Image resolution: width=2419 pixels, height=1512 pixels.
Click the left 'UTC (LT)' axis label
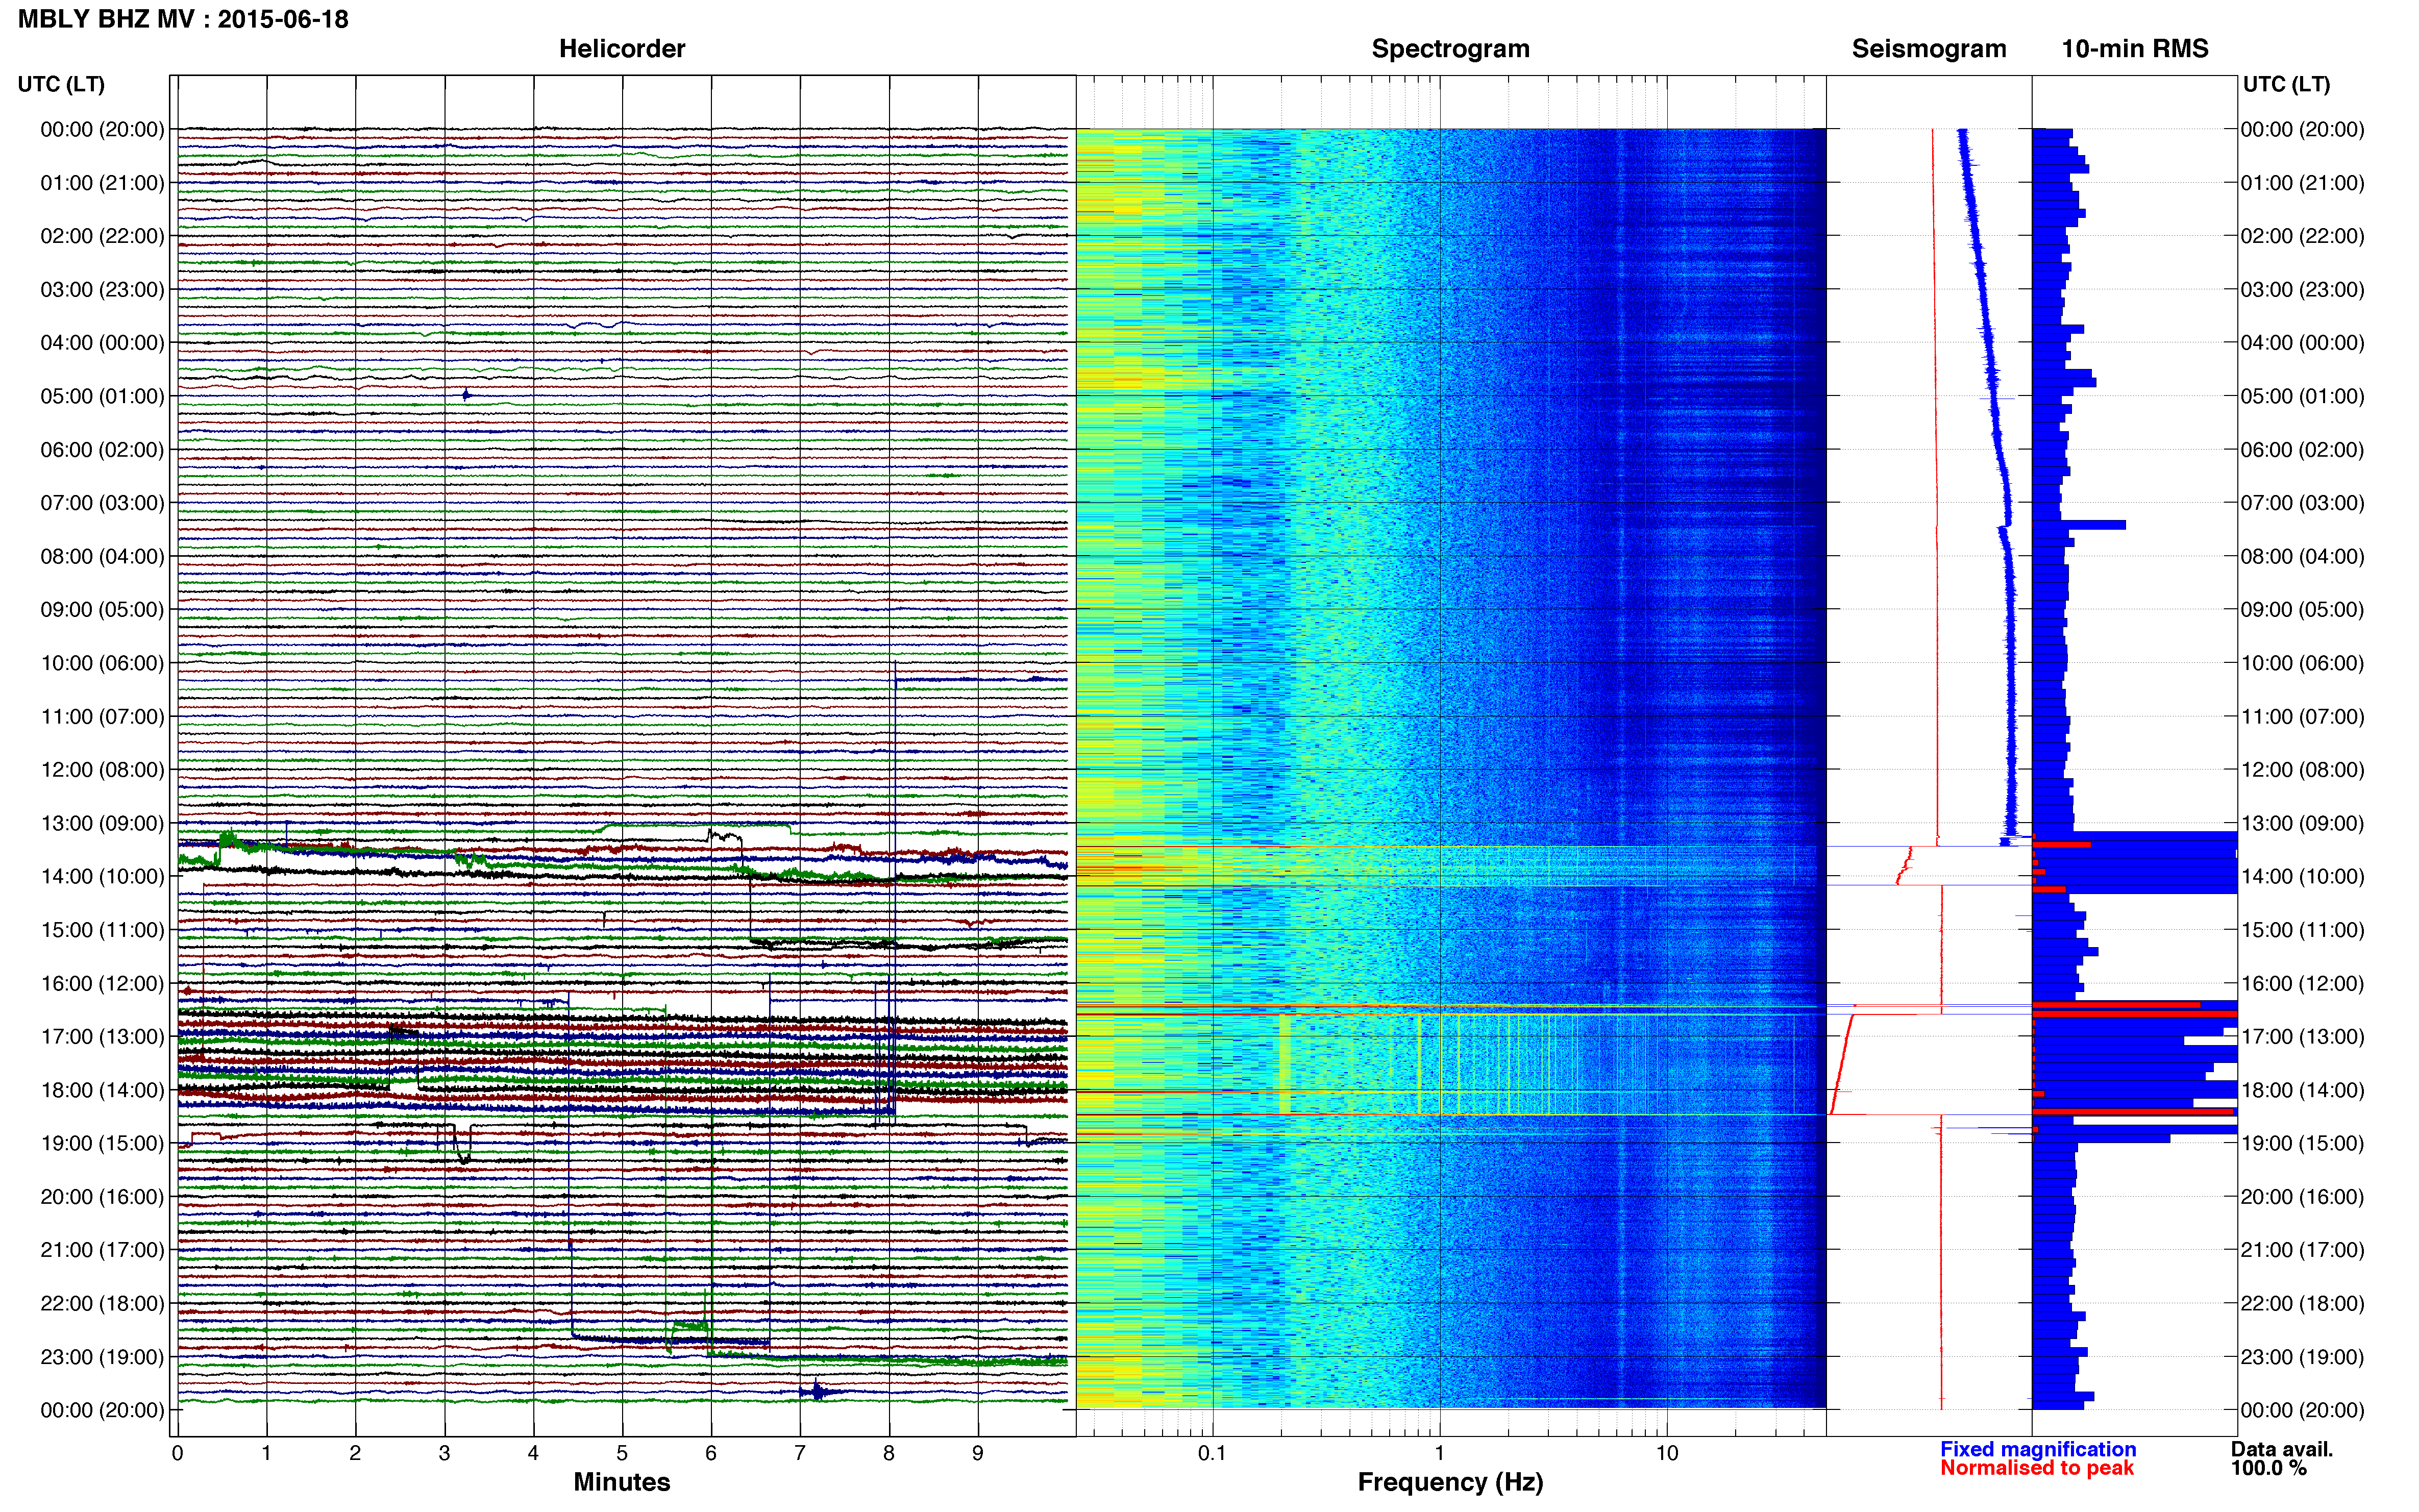pos(61,84)
